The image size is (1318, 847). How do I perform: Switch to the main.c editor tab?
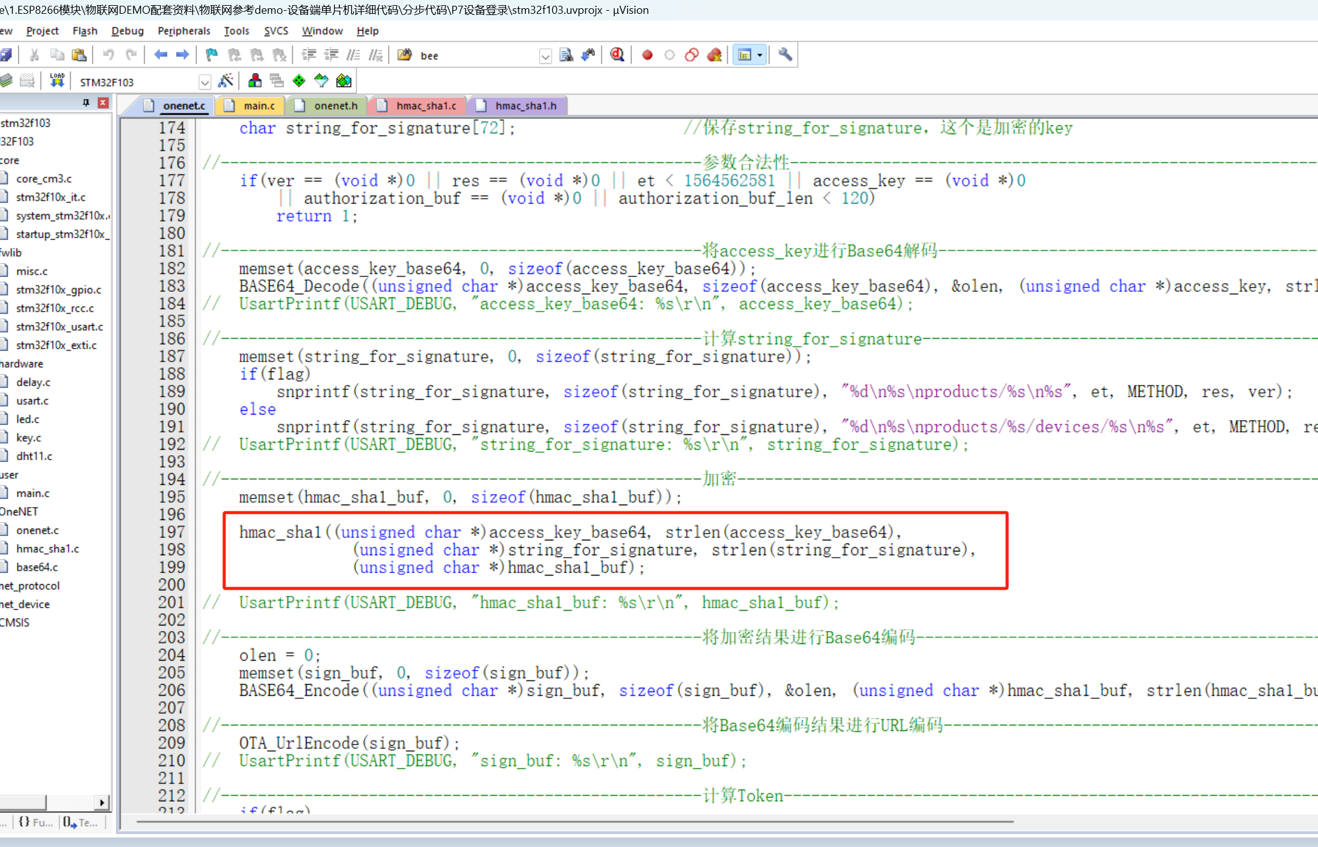(250, 105)
